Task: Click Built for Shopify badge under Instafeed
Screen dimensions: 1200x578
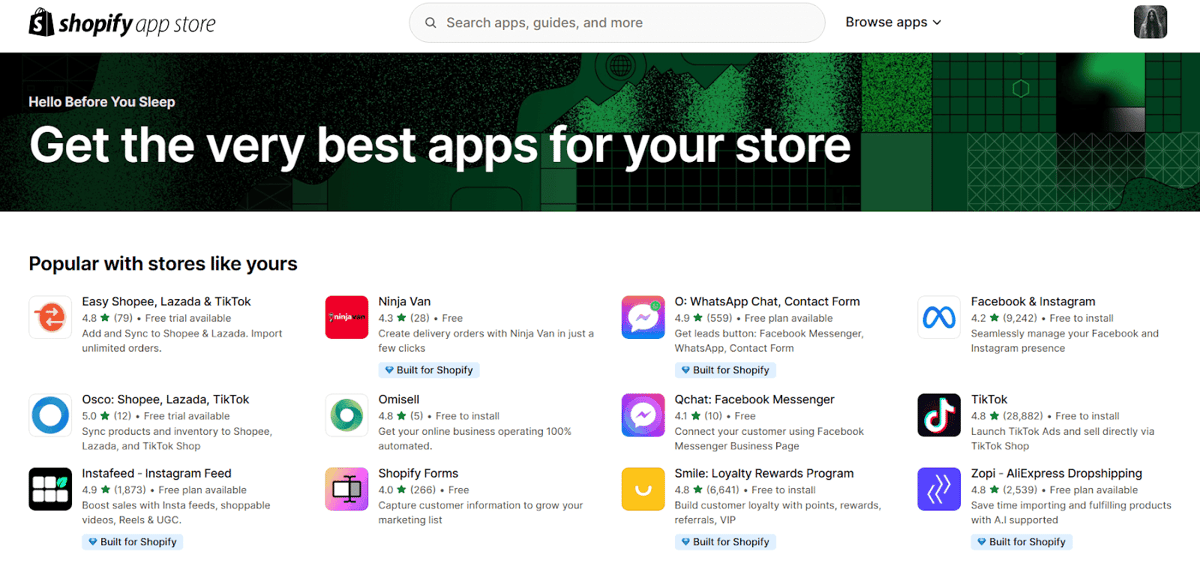Action: (x=132, y=542)
